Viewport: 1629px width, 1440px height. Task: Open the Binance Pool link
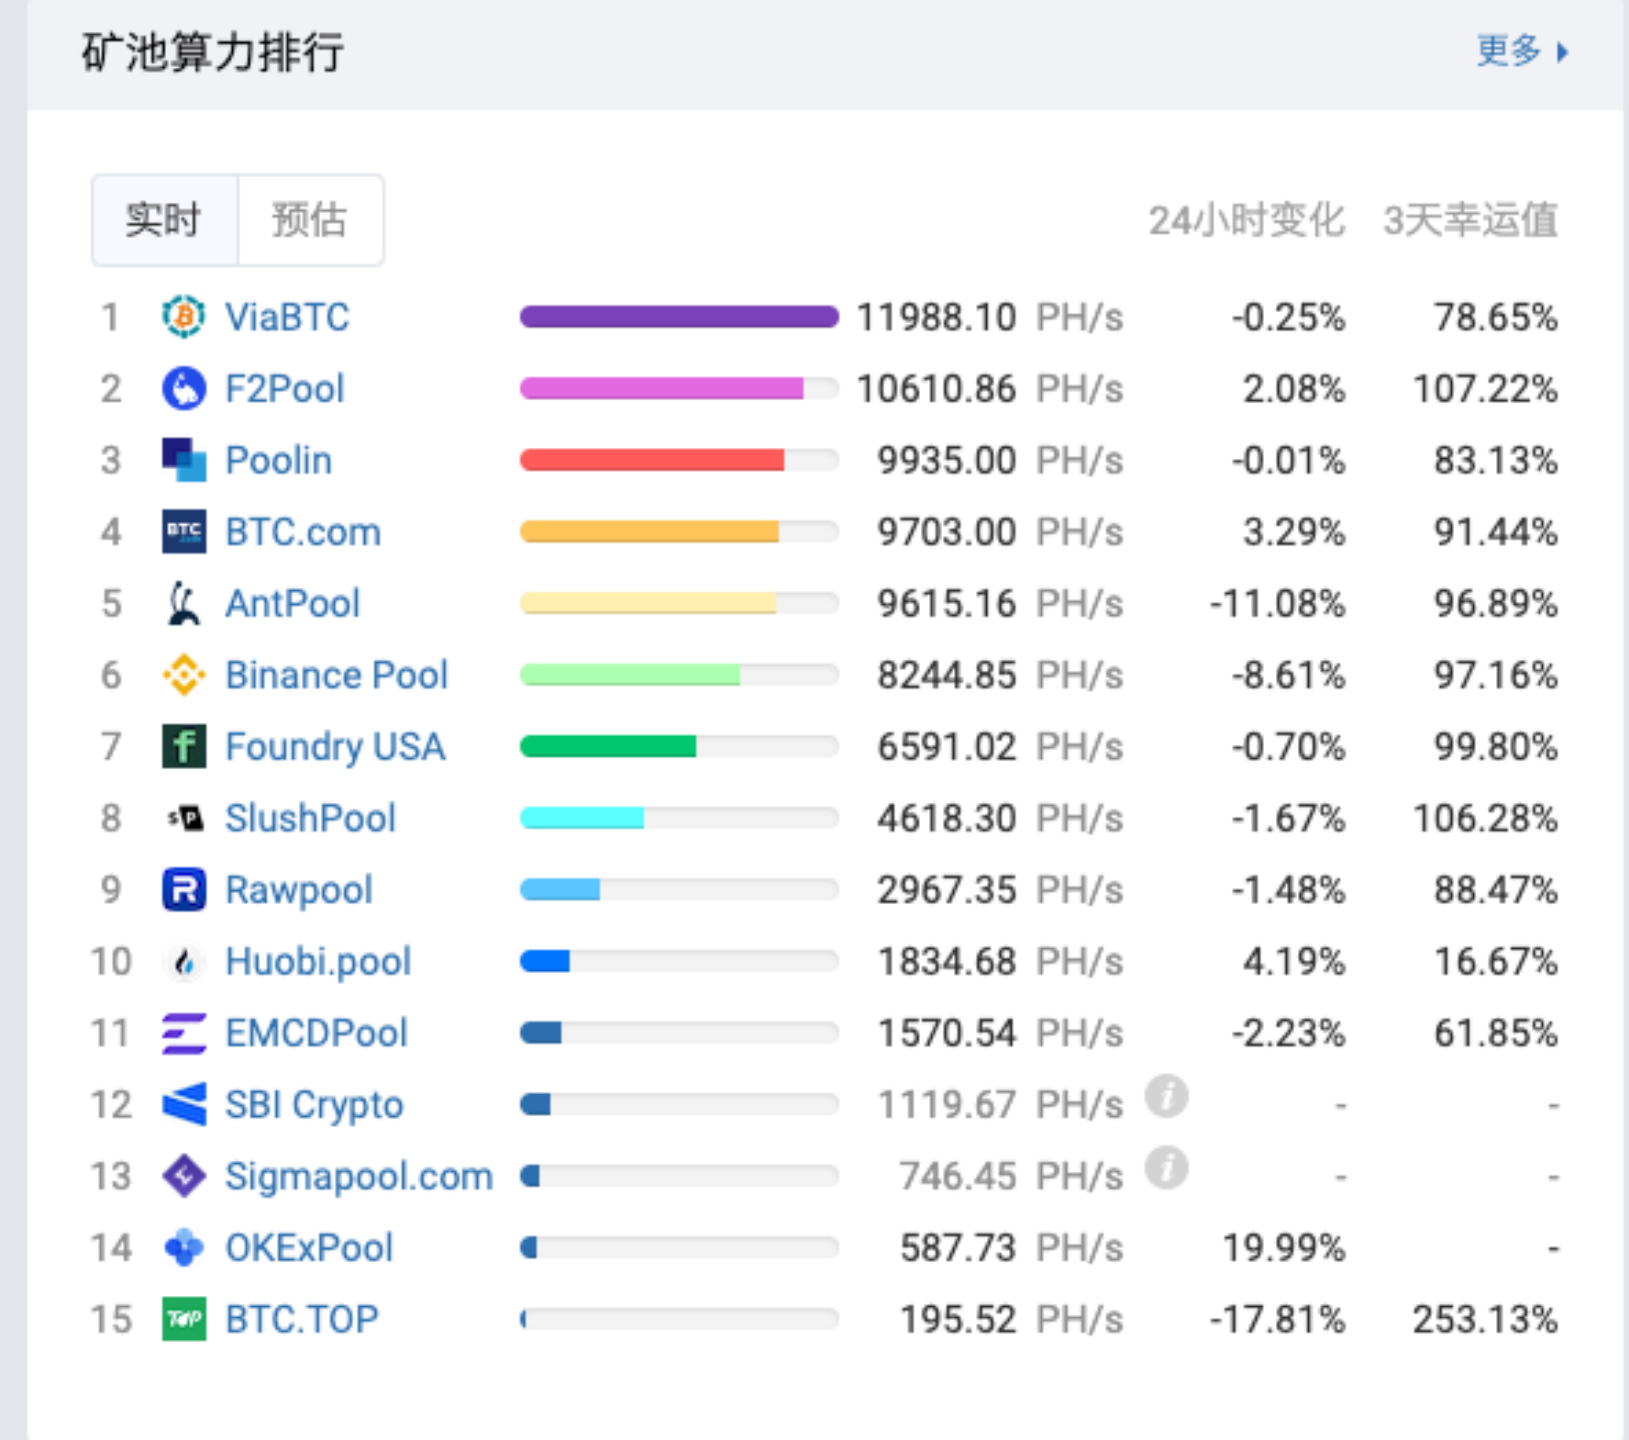pos(337,675)
